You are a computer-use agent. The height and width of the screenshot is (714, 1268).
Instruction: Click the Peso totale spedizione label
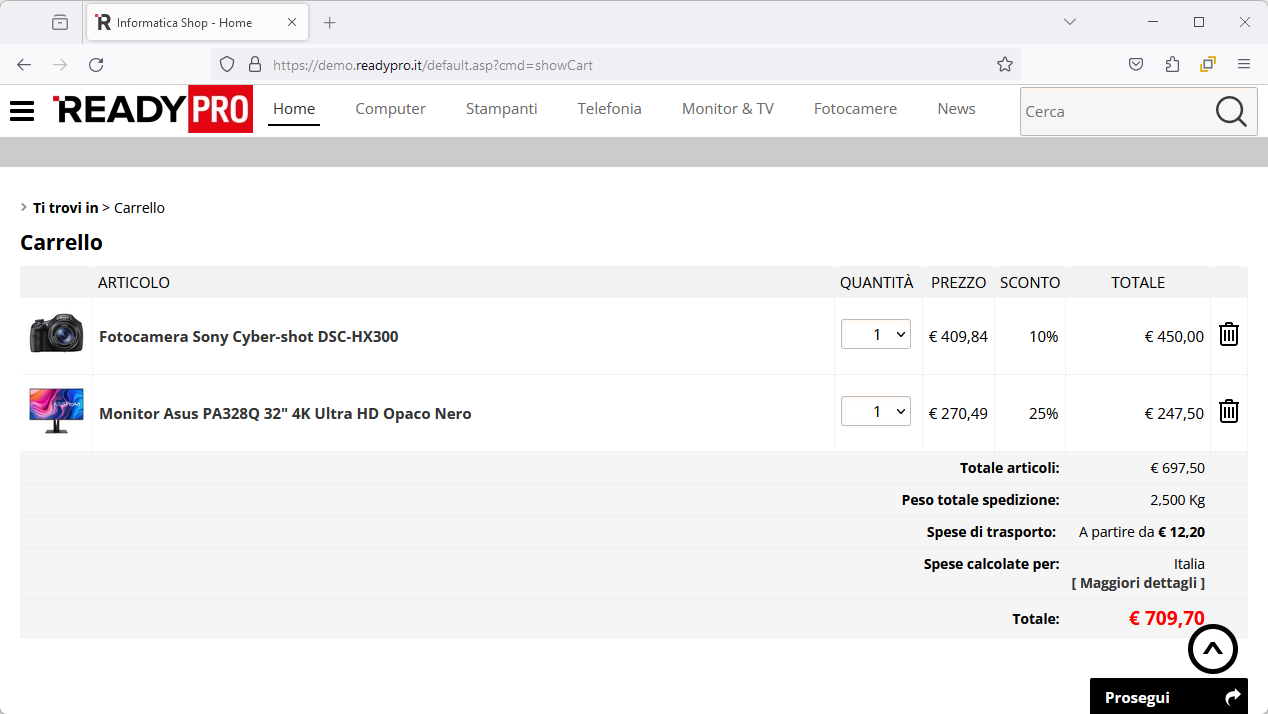point(980,500)
